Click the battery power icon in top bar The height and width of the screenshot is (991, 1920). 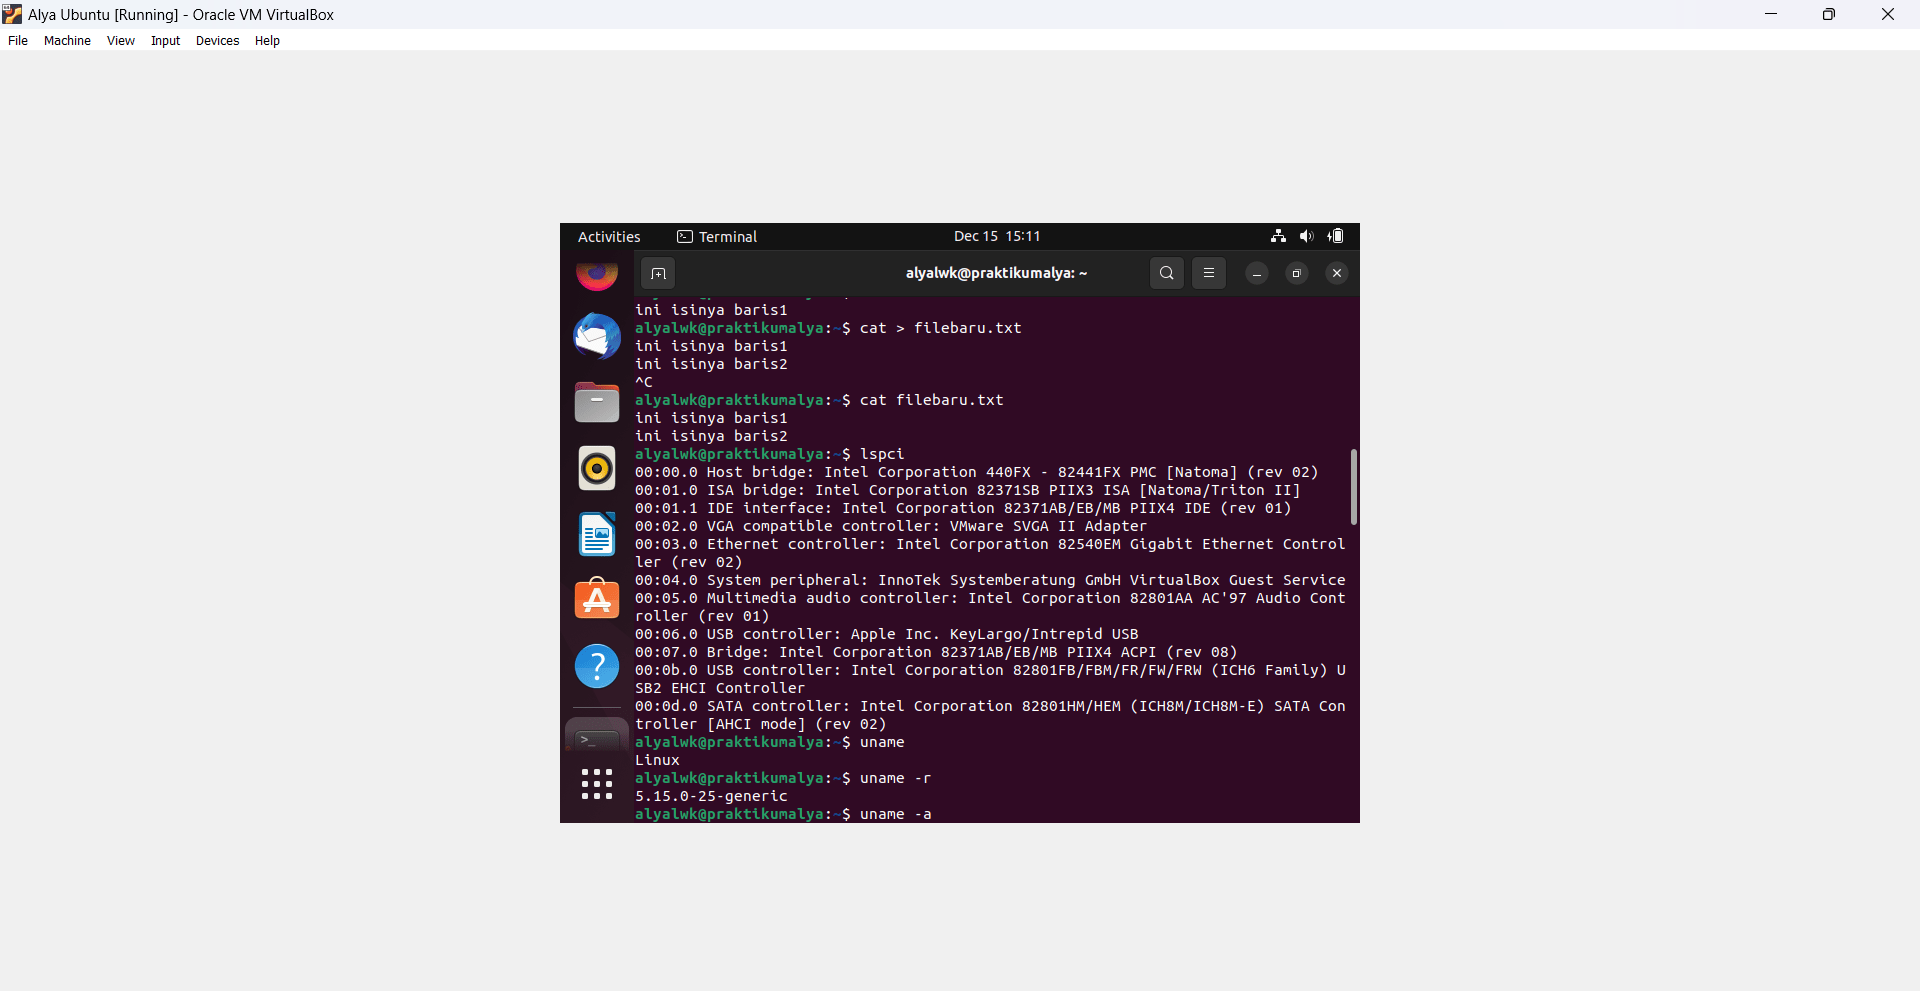(1336, 236)
